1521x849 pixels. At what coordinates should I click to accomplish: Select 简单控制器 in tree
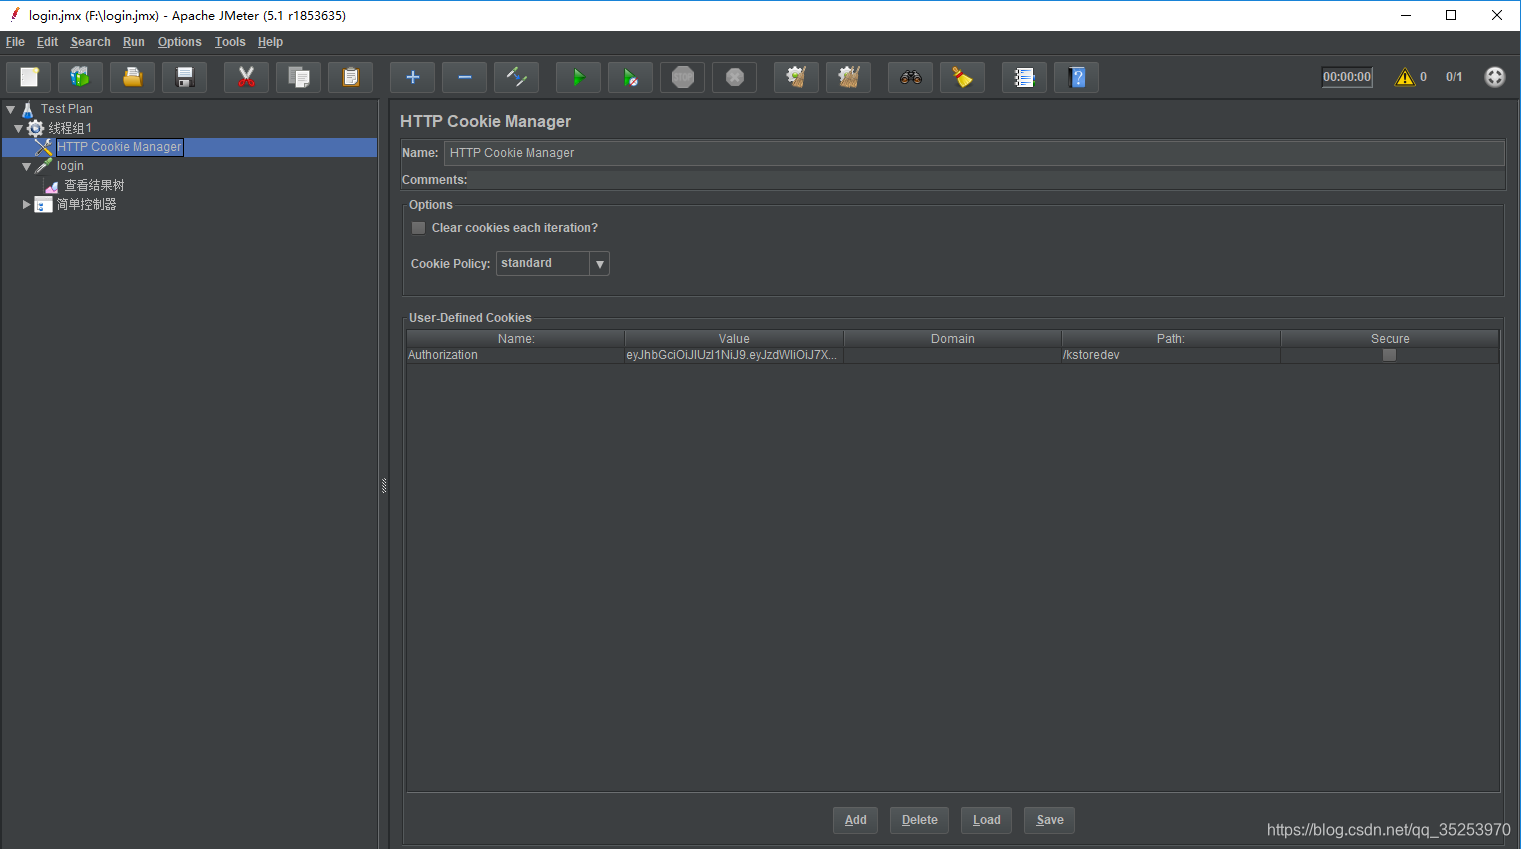pos(86,204)
